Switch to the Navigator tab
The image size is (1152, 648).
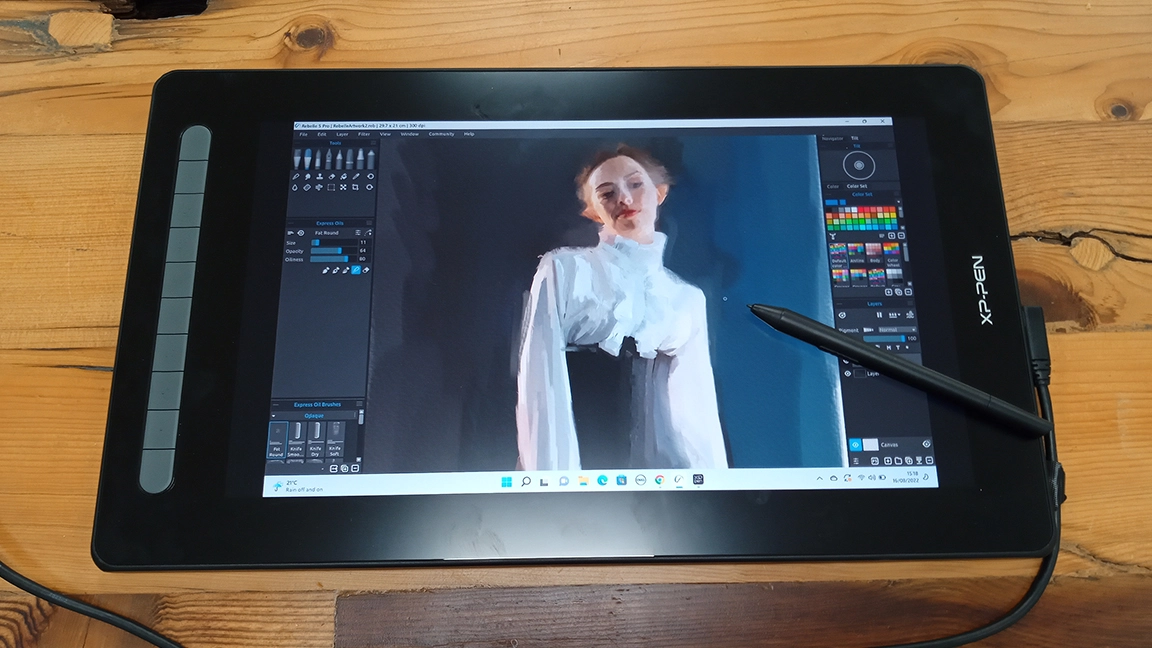tap(832, 138)
